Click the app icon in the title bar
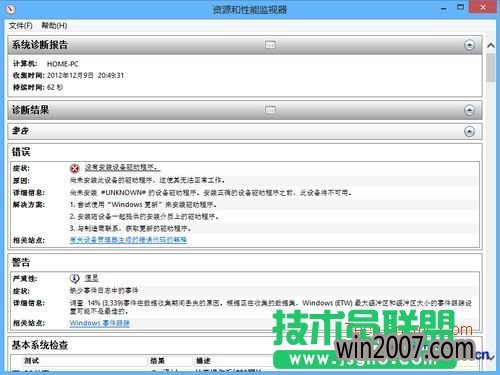Image resolution: width=500 pixels, height=375 pixels. pyautogui.click(x=11, y=9)
